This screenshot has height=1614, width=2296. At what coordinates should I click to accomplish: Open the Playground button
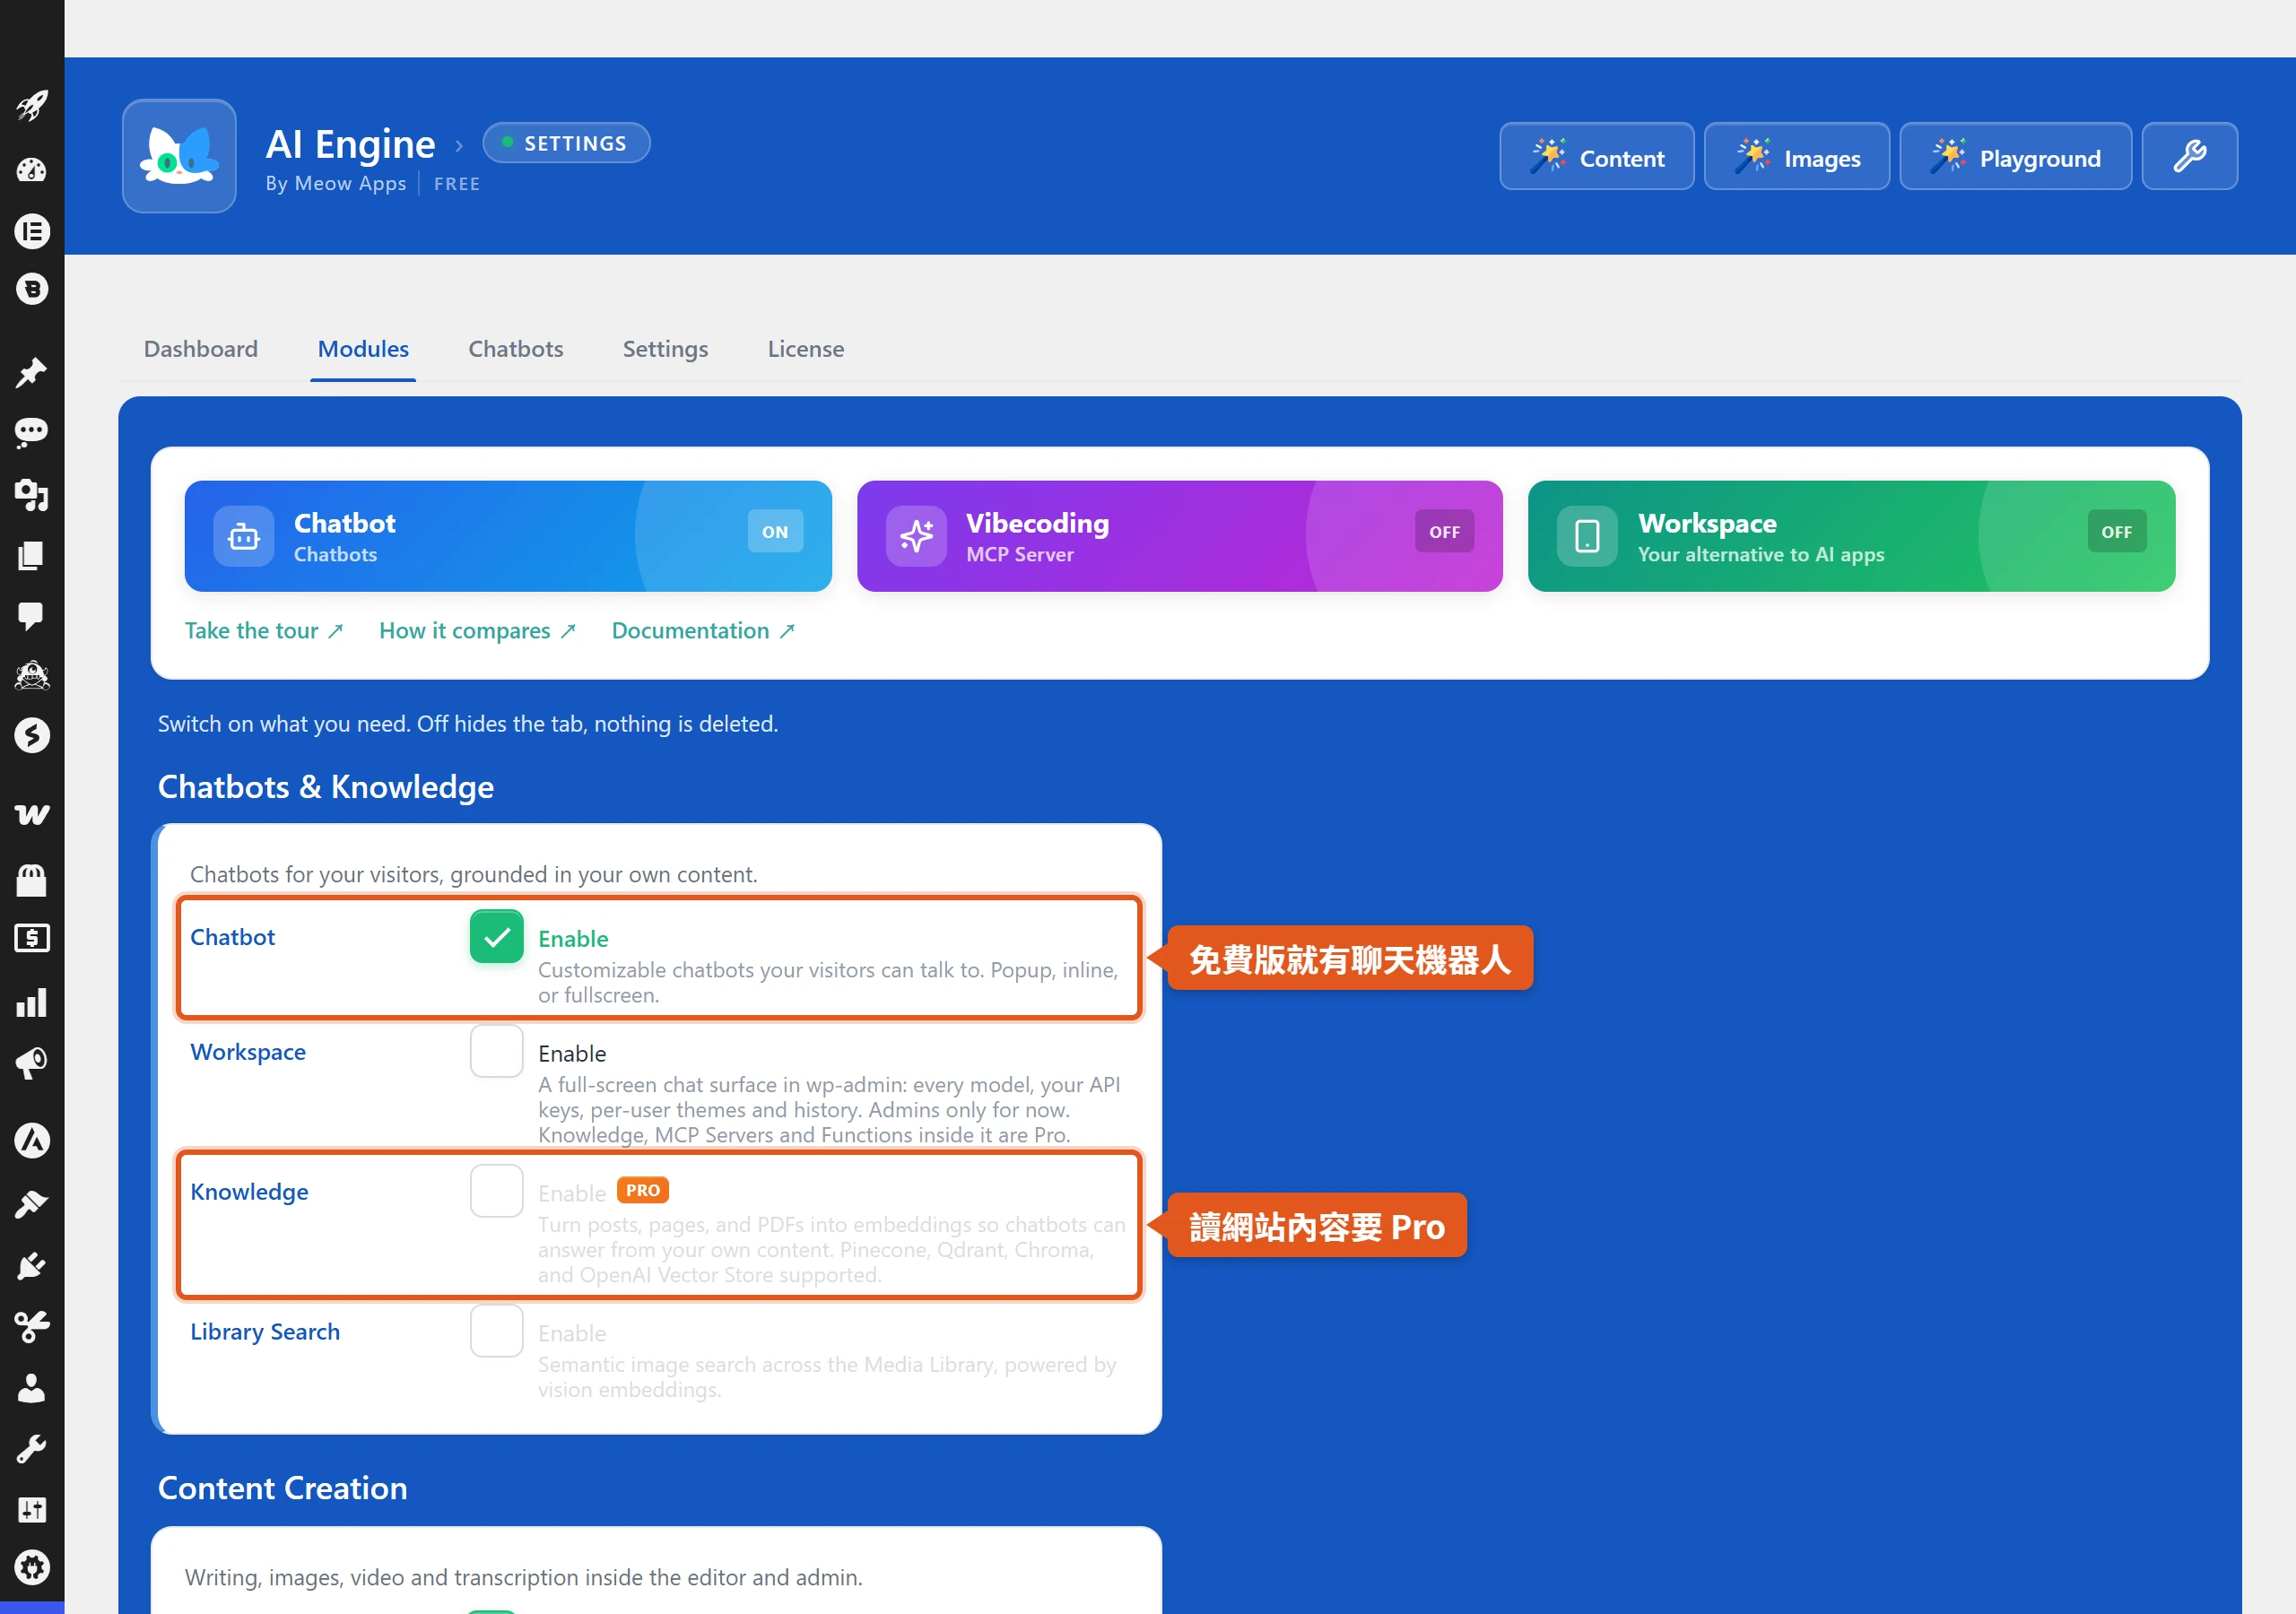2015,156
